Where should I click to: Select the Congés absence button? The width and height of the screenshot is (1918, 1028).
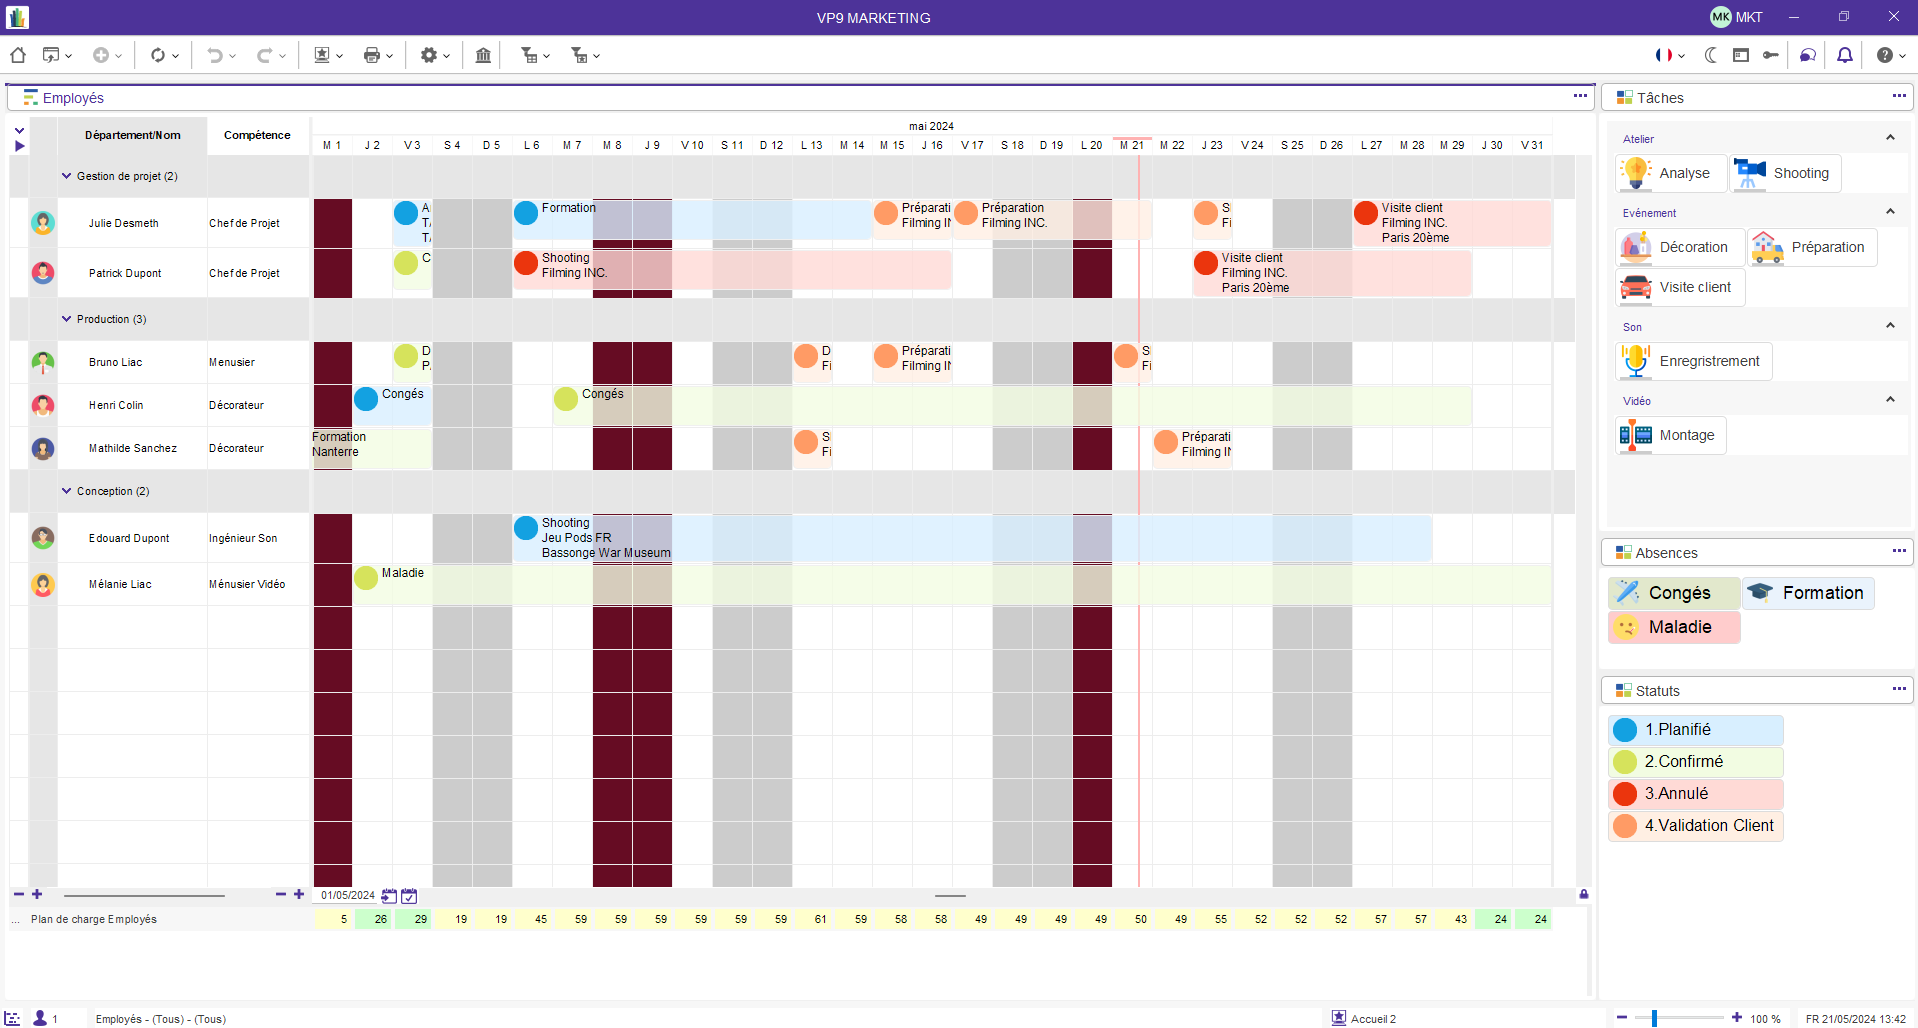[x=1674, y=593]
